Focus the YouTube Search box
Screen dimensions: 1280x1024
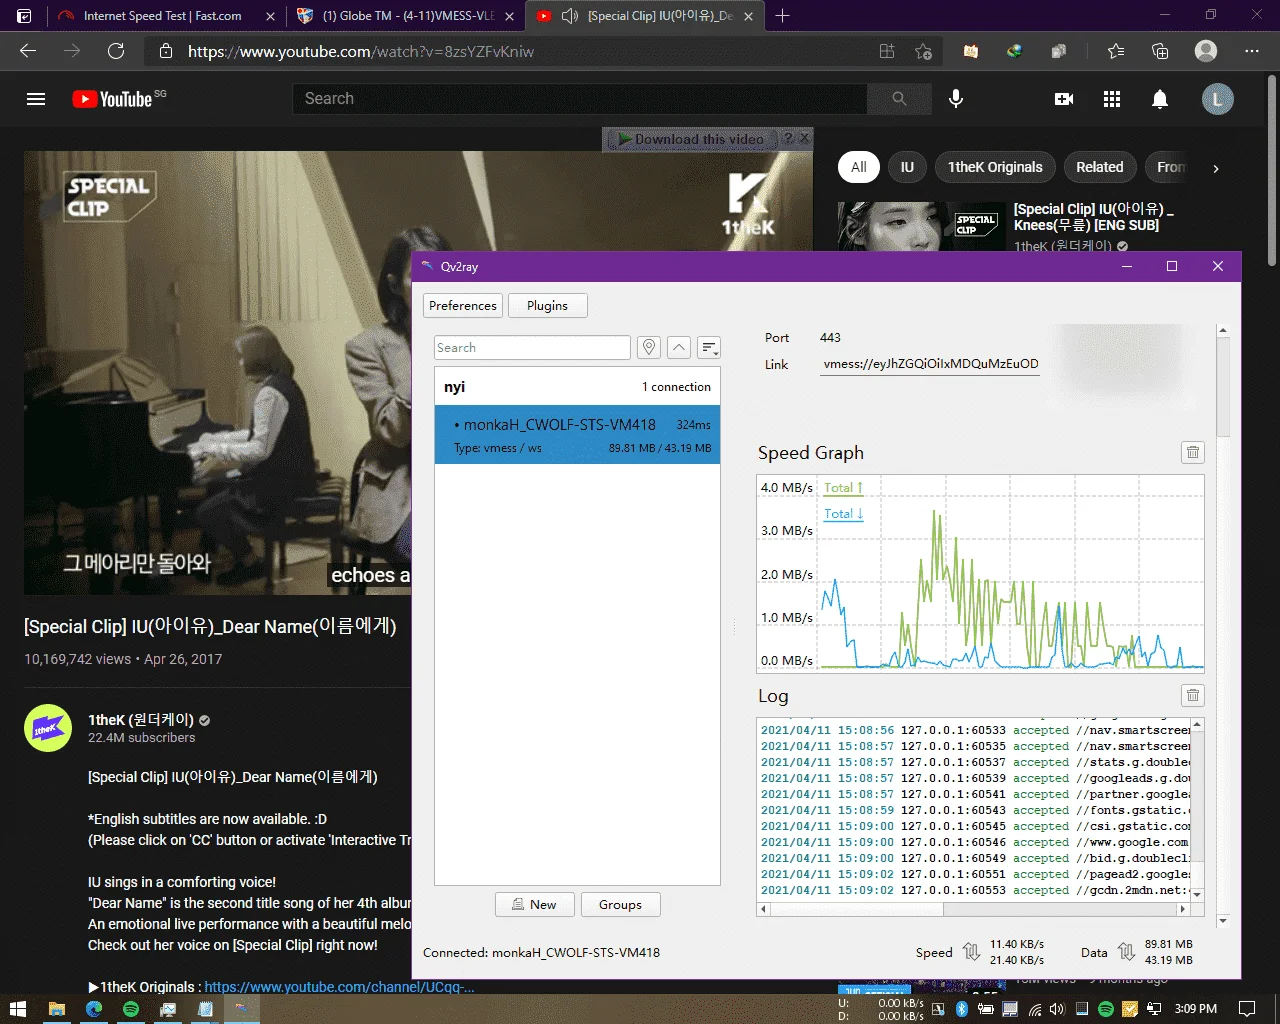(580, 99)
